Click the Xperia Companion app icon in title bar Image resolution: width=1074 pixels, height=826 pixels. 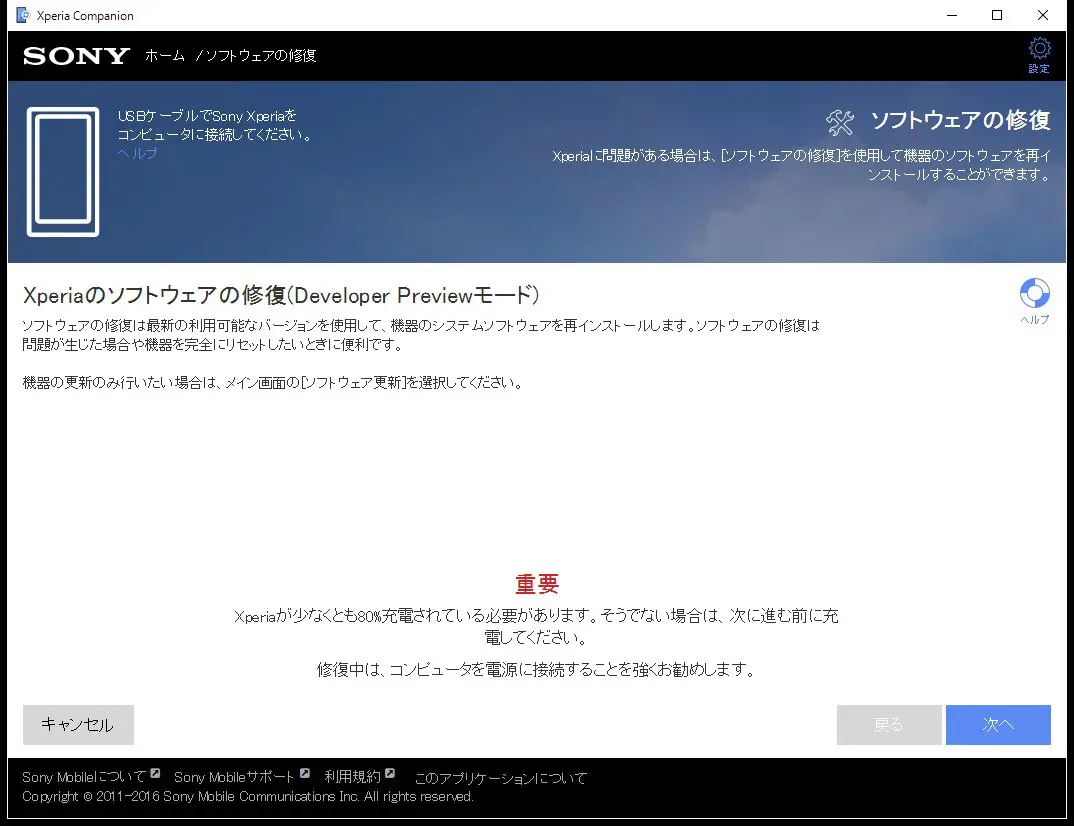coord(23,15)
